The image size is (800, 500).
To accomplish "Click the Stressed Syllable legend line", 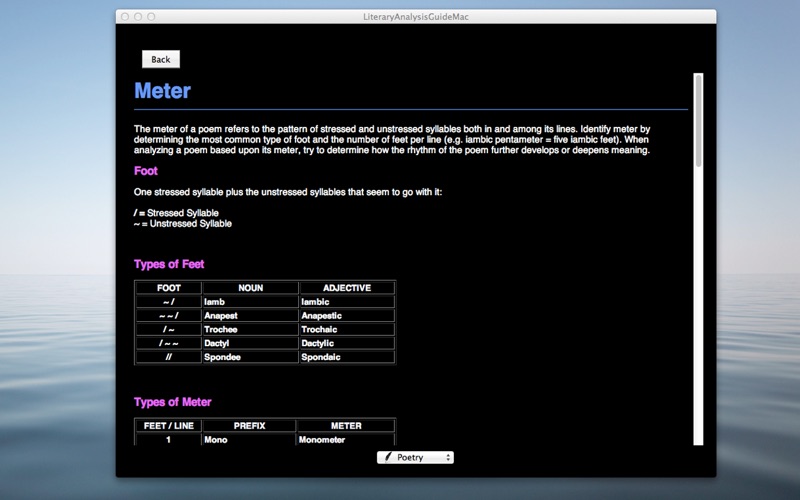I will (176, 213).
